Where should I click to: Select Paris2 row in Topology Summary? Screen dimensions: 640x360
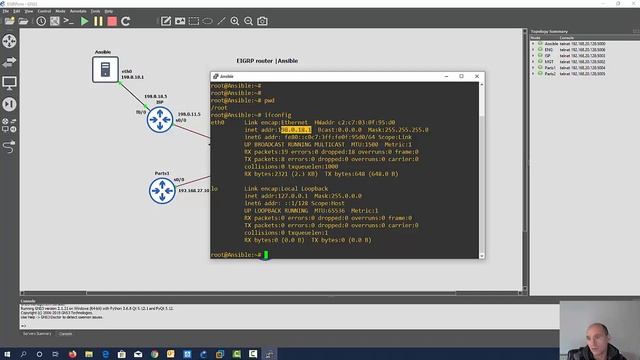click(584, 74)
